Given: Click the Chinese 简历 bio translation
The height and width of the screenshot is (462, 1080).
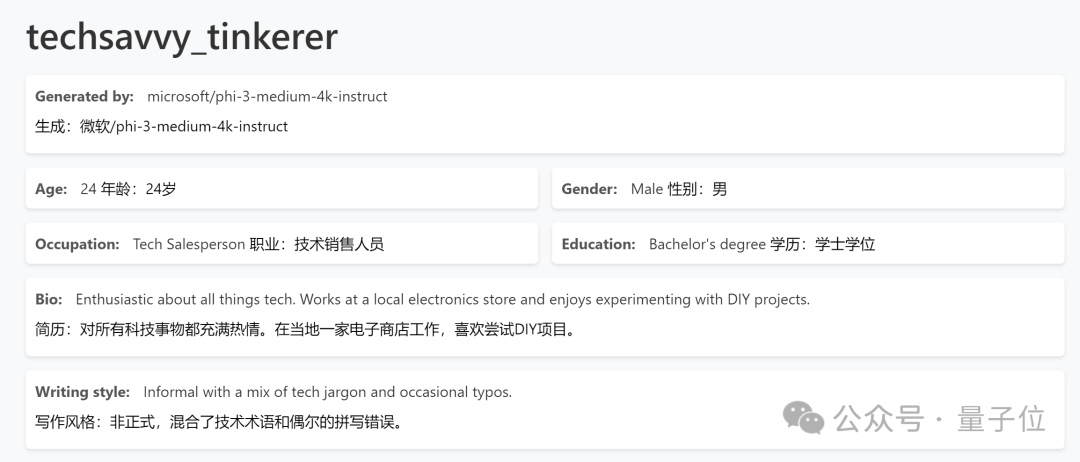Looking at the screenshot, I should (306, 330).
